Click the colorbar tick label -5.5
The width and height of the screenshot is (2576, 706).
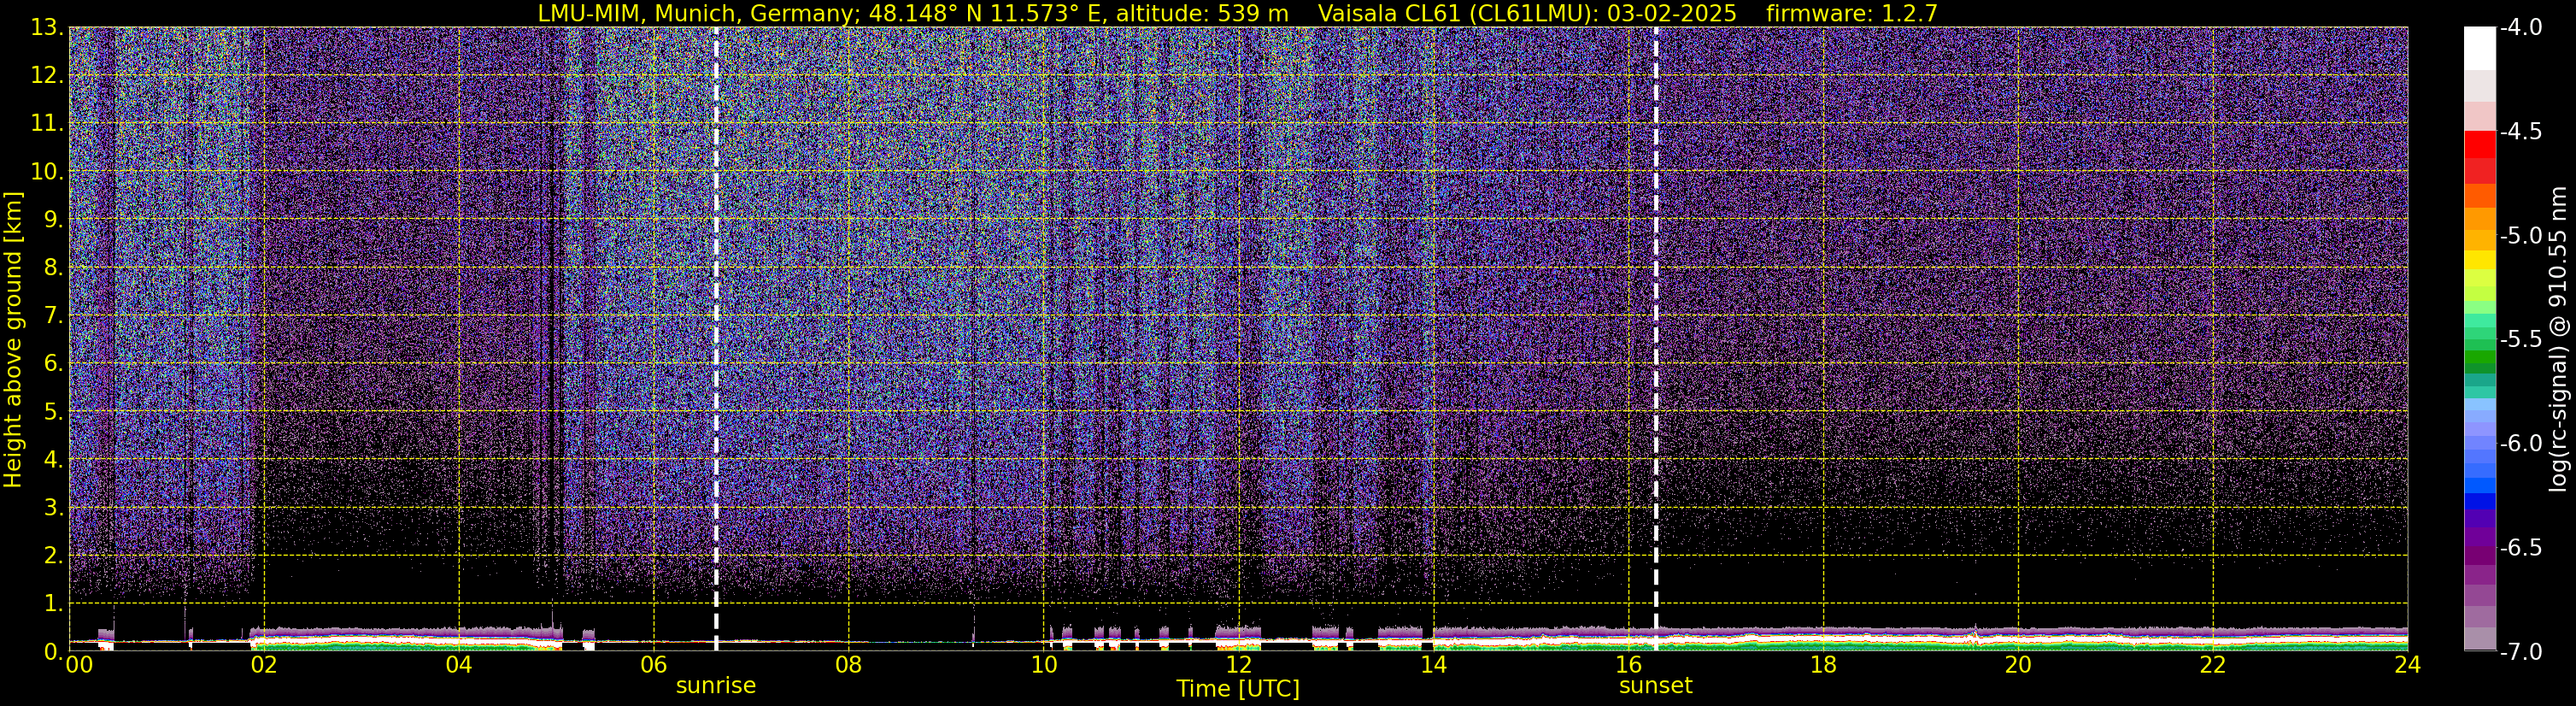(x=2520, y=340)
